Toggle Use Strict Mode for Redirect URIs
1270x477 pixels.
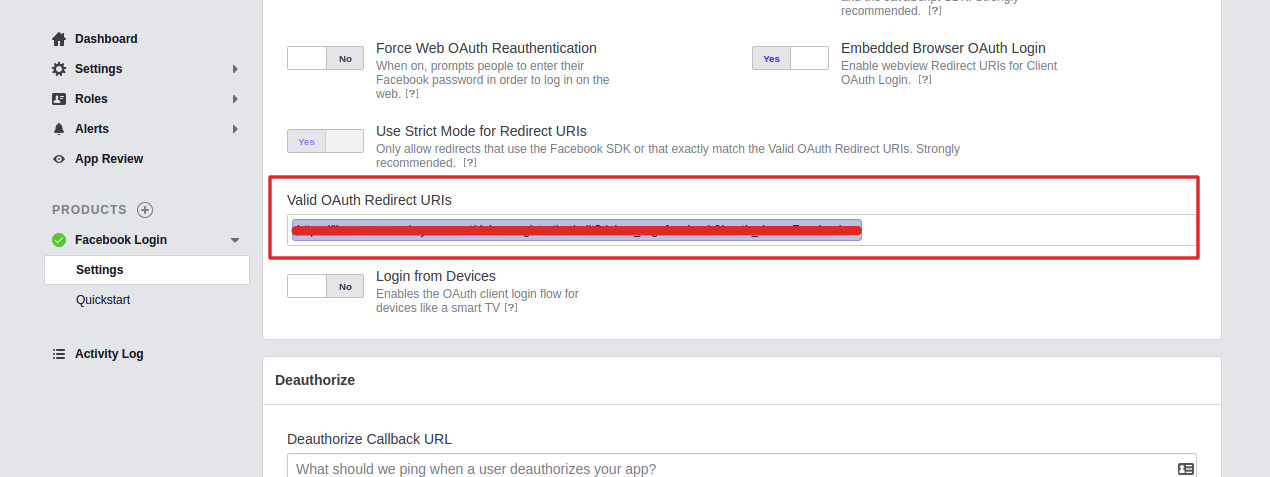click(x=325, y=141)
